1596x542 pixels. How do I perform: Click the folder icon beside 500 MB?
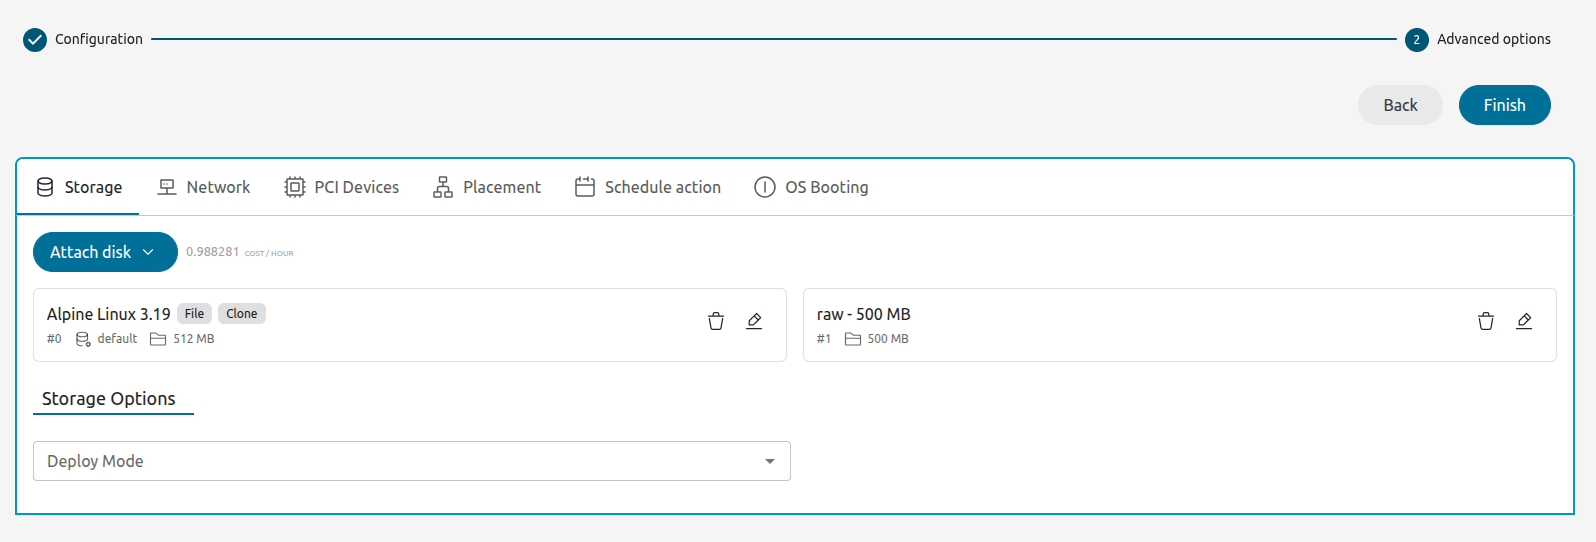(853, 339)
